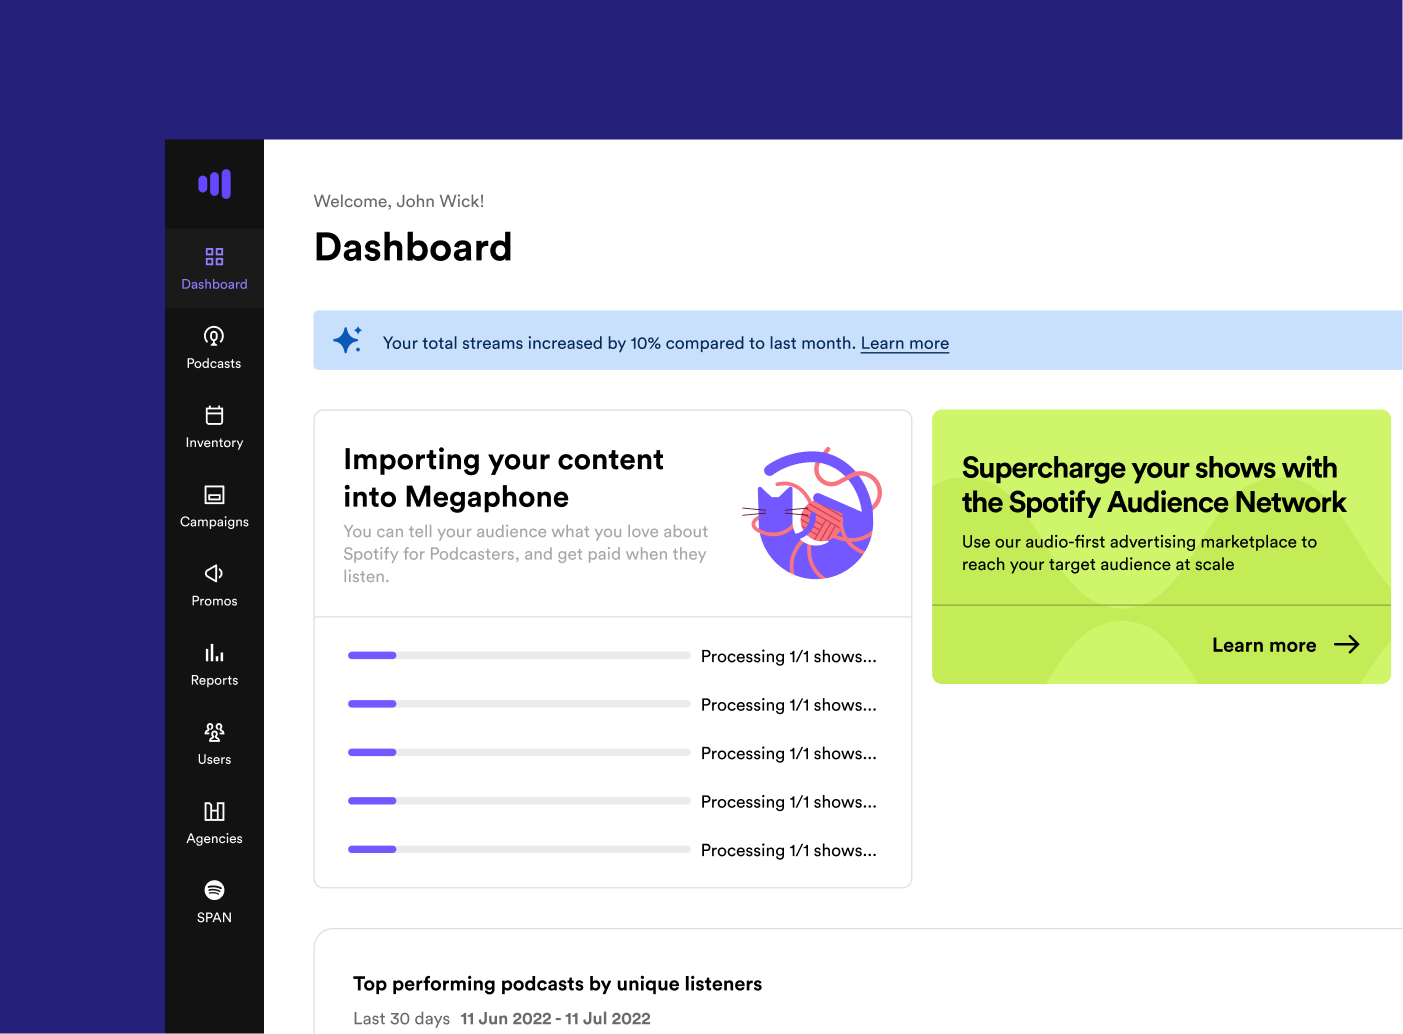Click the arrow icon beside Learn more
The image size is (1403, 1034).
coord(1347,645)
